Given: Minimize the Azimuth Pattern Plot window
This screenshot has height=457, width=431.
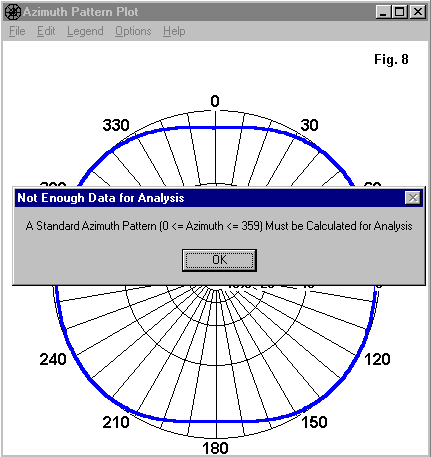Looking at the screenshot, I should pos(383,12).
